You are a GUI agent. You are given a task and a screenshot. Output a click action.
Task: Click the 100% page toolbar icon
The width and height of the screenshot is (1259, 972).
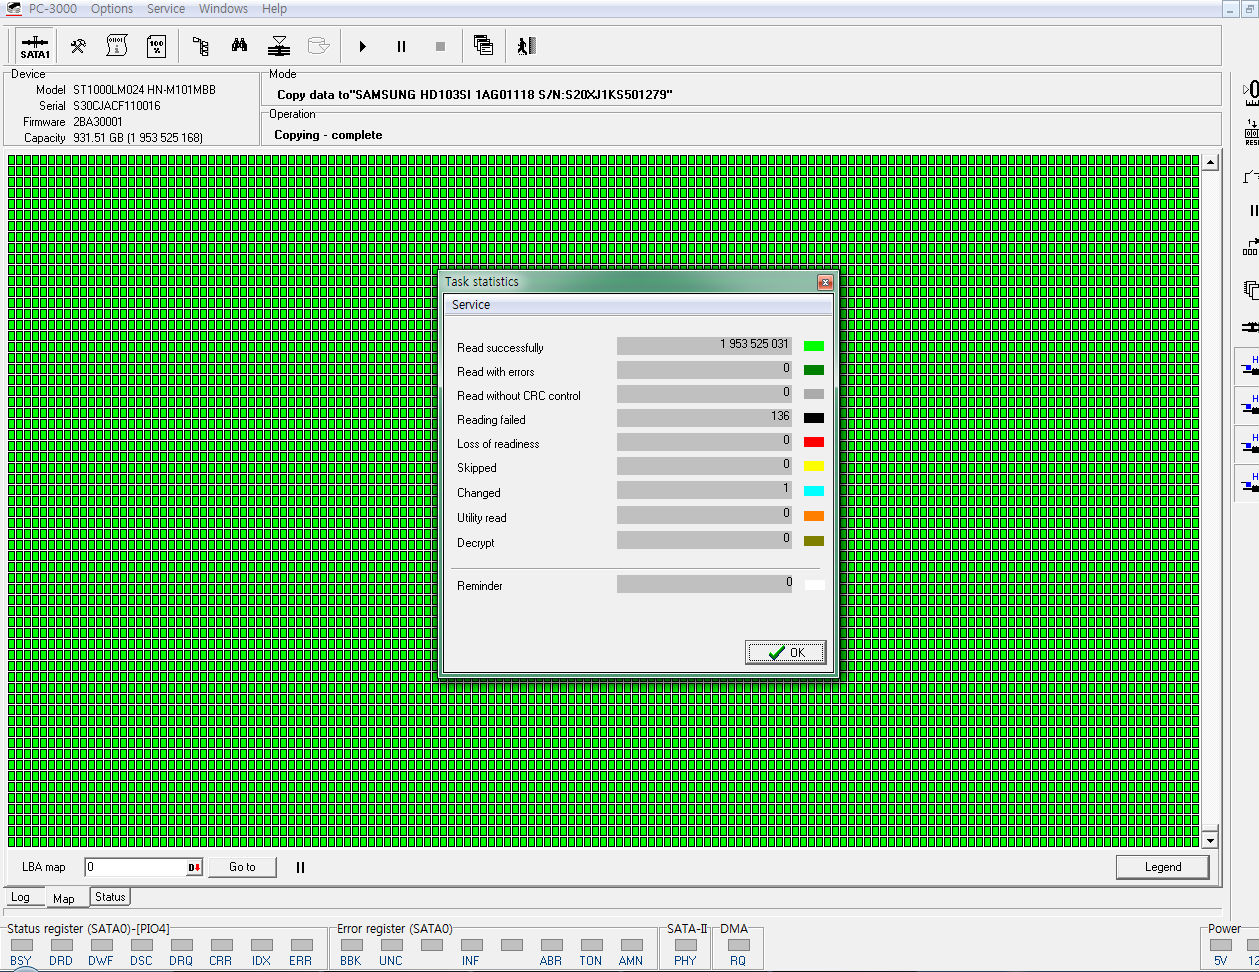pos(157,46)
